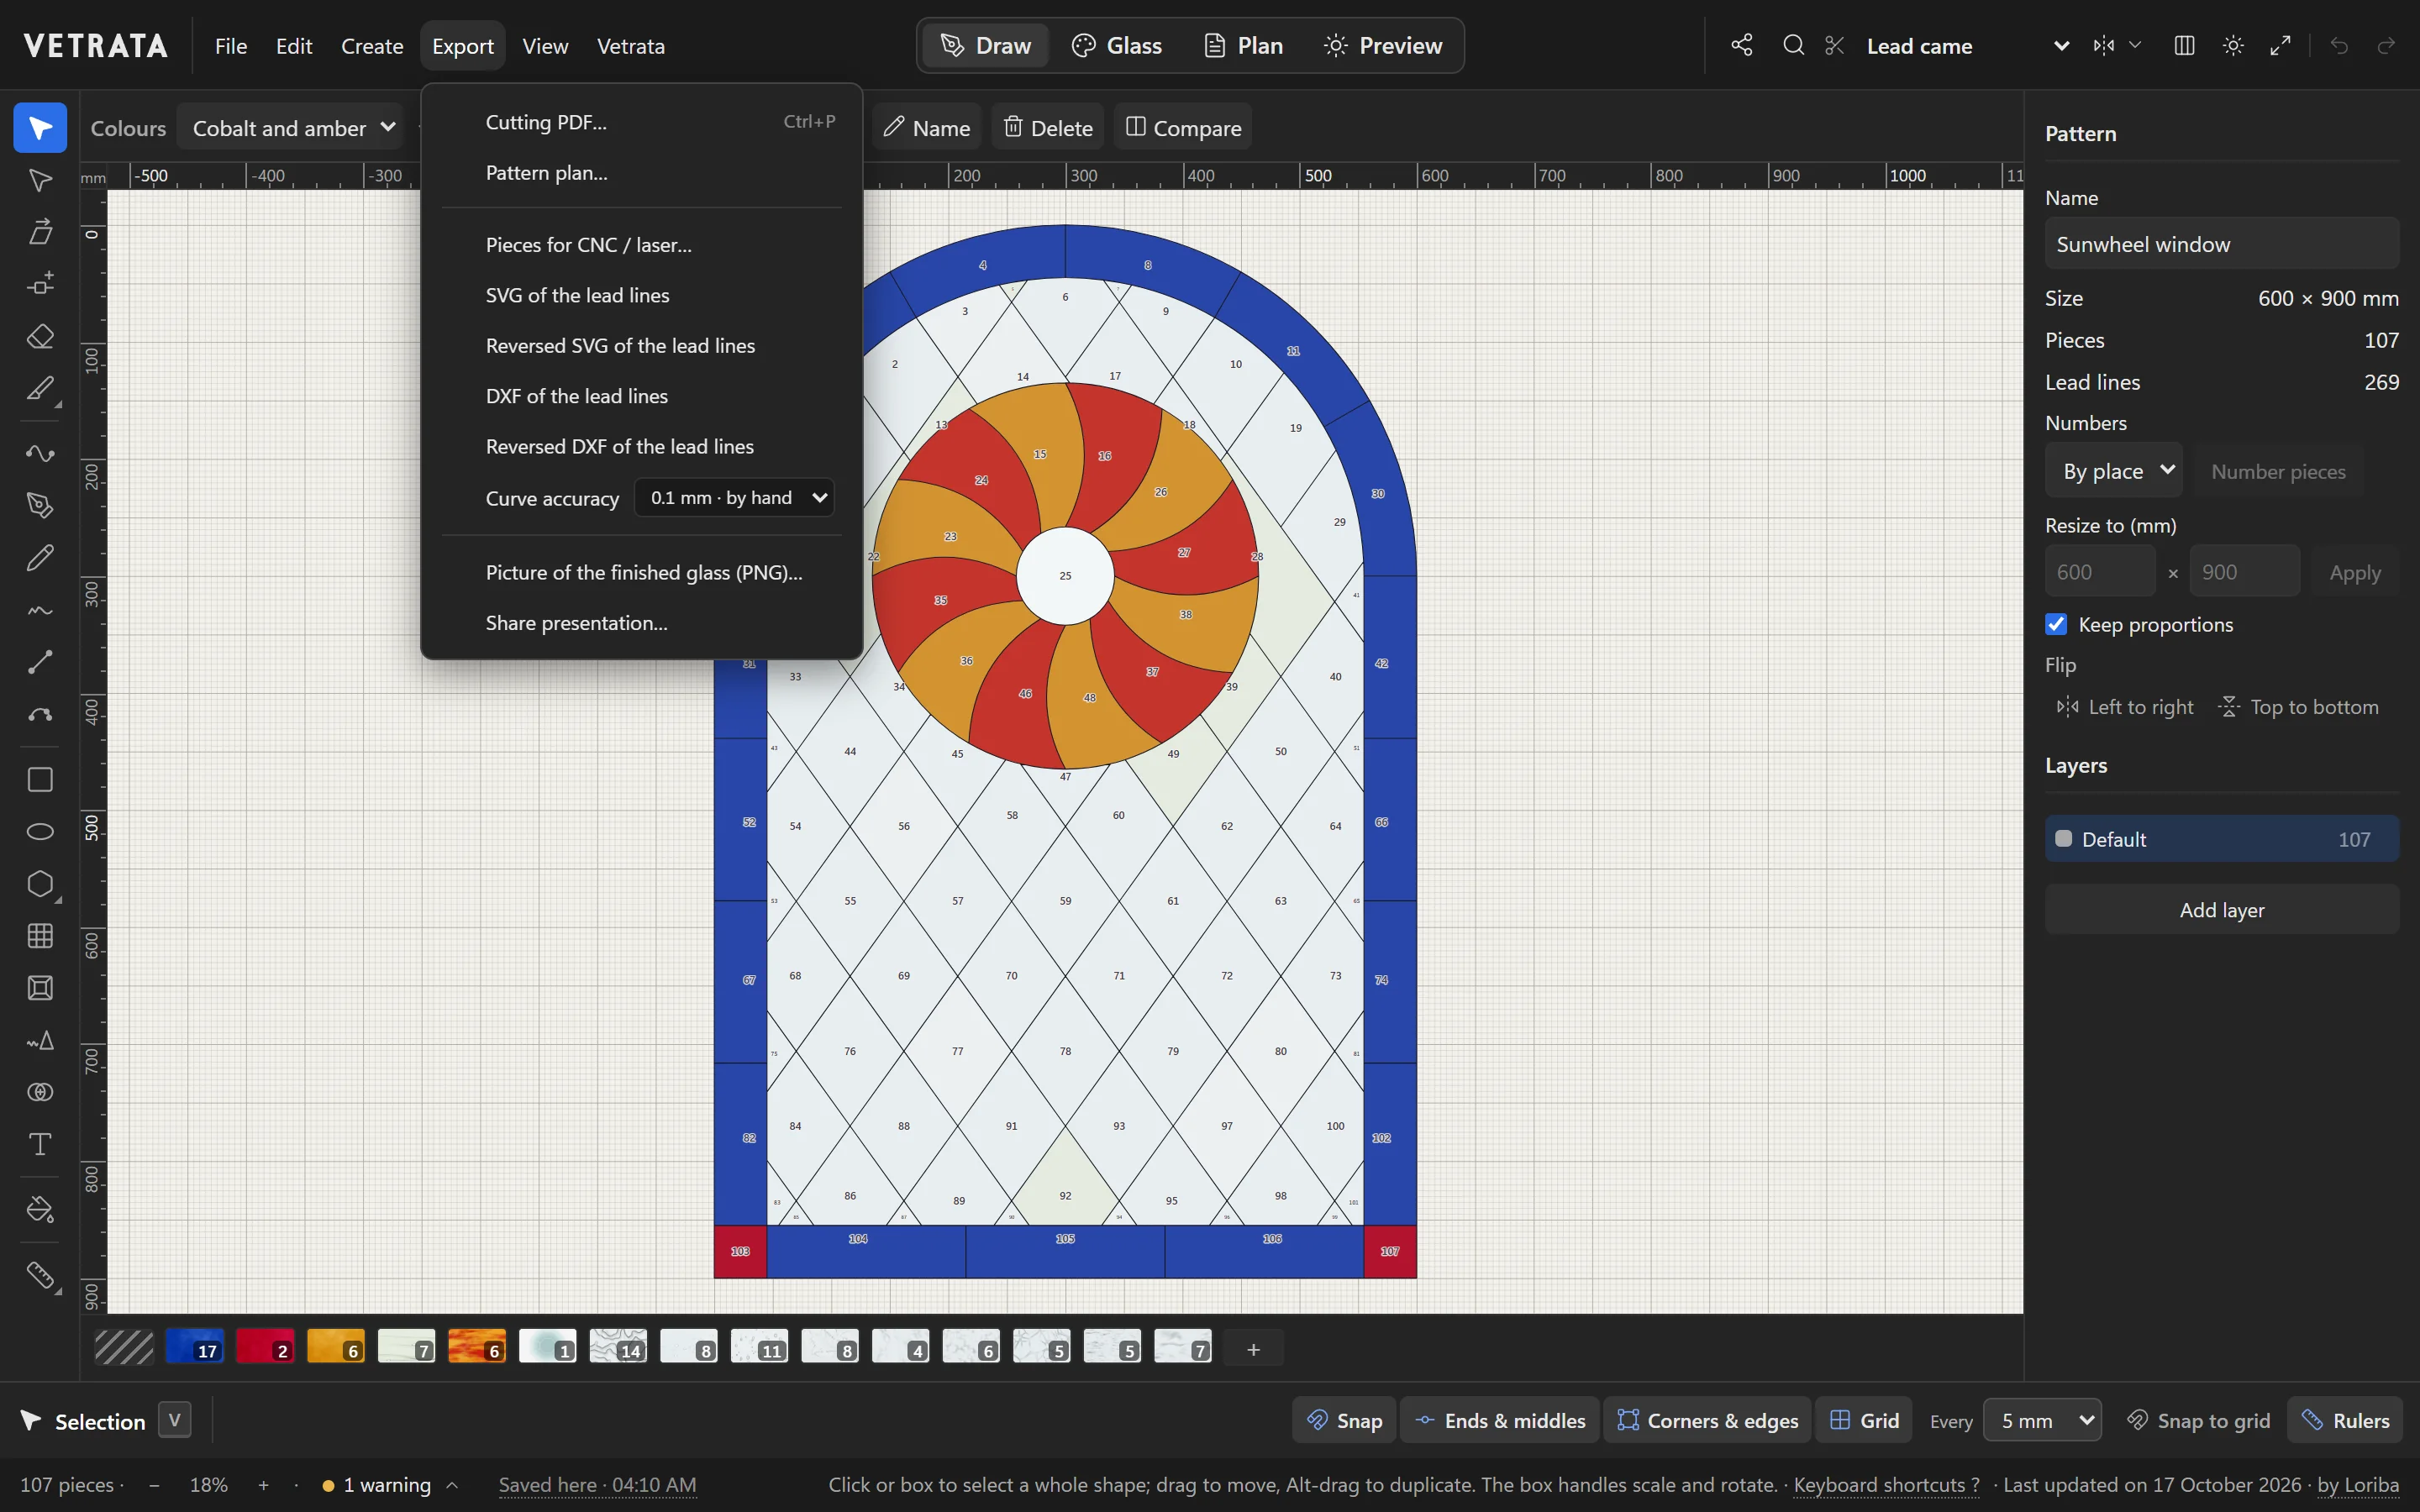This screenshot has height=1512, width=2420.
Task: Open the grid spacing 5 mm dropdown
Action: pyautogui.click(x=2042, y=1420)
